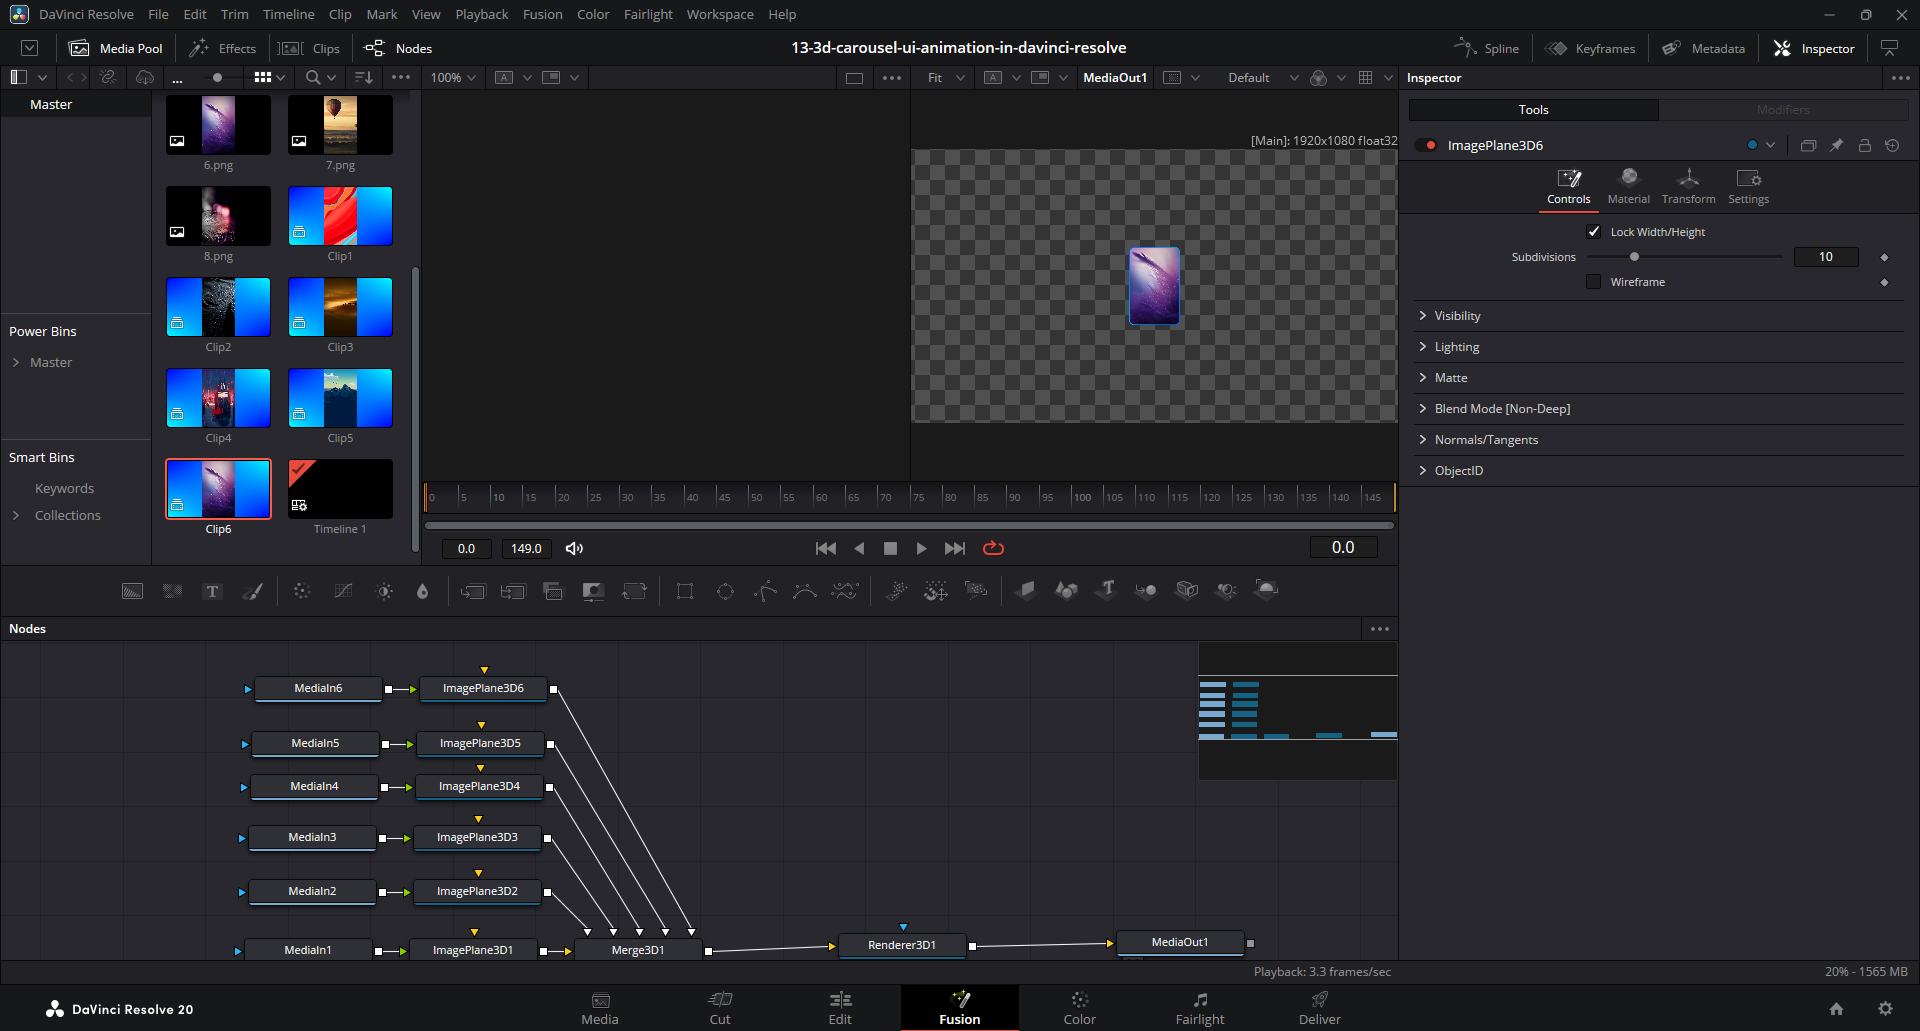
Task: Click the Background tool icon in toolbar
Action: point(132,591)
